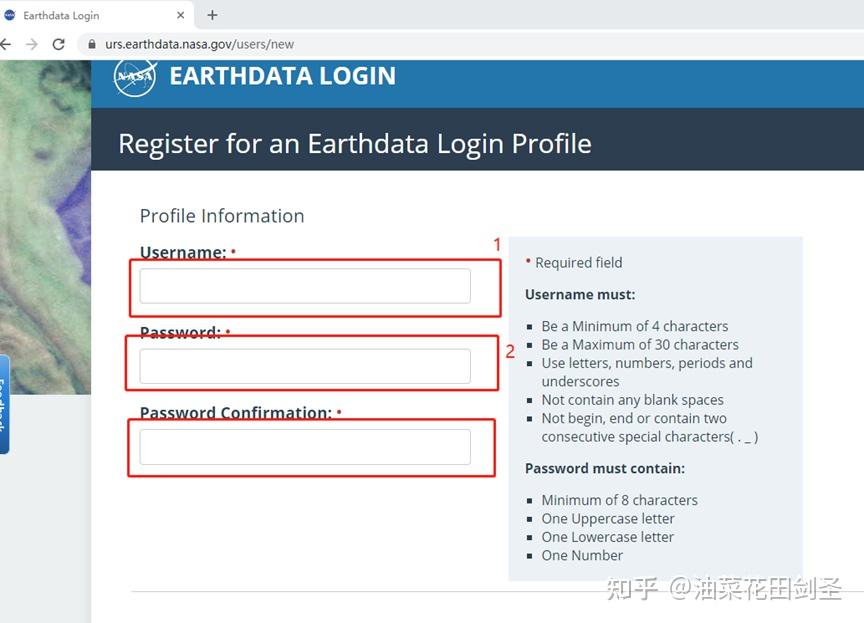Click the EARTHDATA LOGIN header link

coord(282,75)
